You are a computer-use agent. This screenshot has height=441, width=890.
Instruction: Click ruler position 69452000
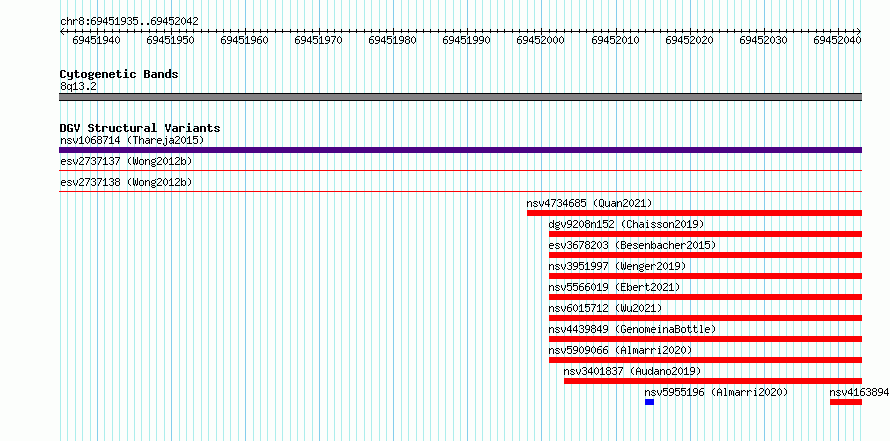click(x=541, y=40)
